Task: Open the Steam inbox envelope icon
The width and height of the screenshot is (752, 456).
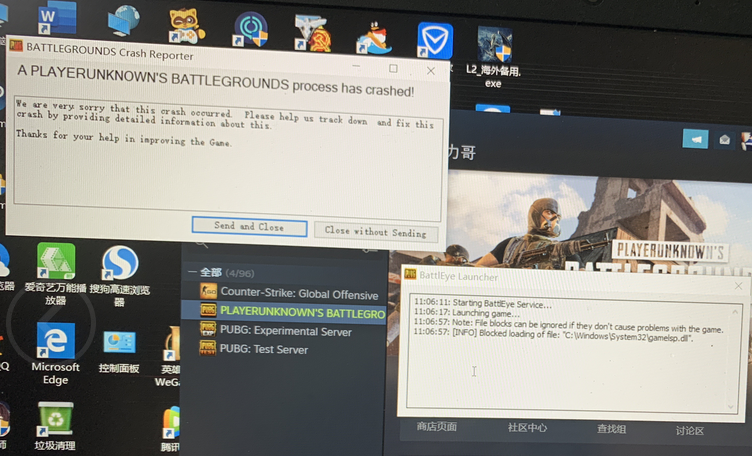Action: point(725,140)
